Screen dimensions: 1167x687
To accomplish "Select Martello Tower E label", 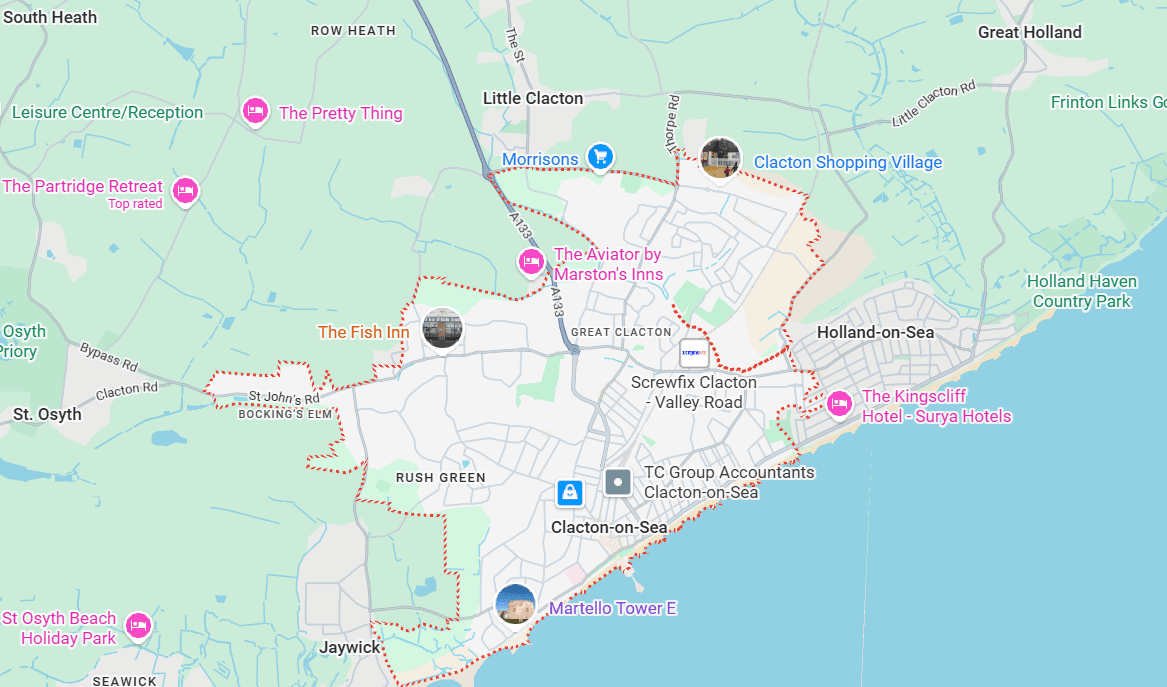I will (x=613, y=608).
